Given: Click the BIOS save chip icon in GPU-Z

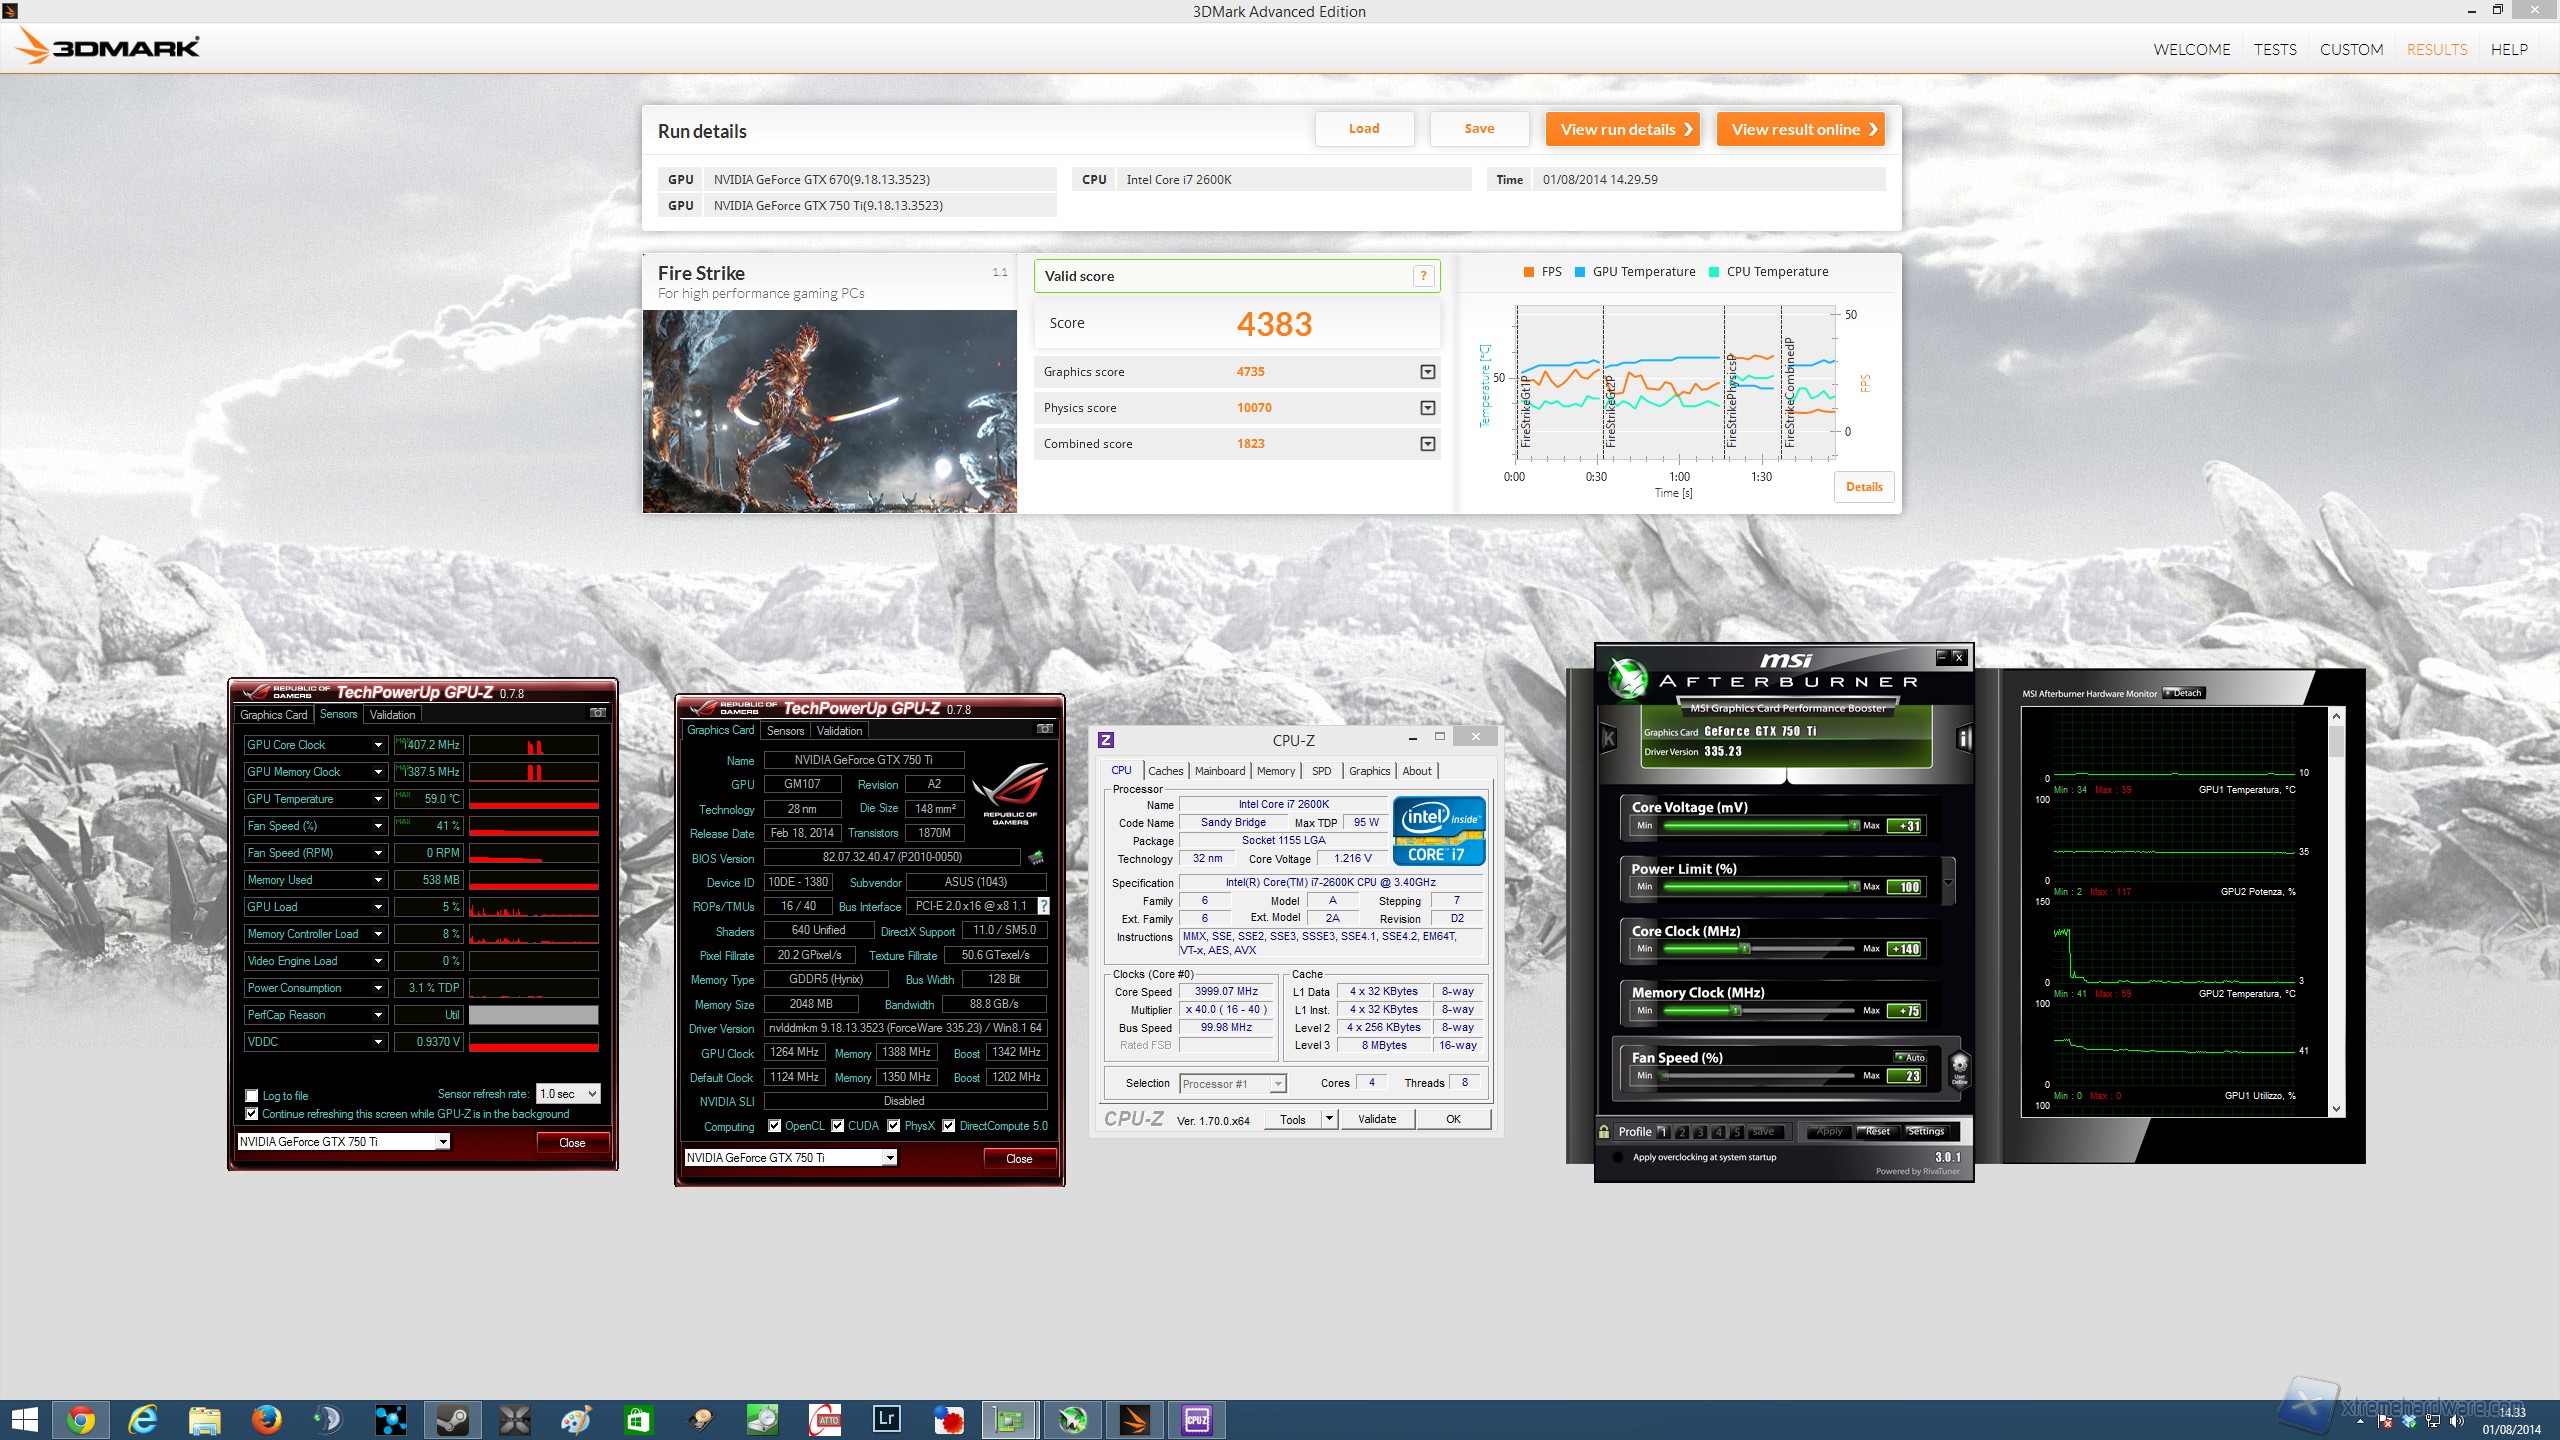Looking at the screenshot, I should (x=1036, y=858).
